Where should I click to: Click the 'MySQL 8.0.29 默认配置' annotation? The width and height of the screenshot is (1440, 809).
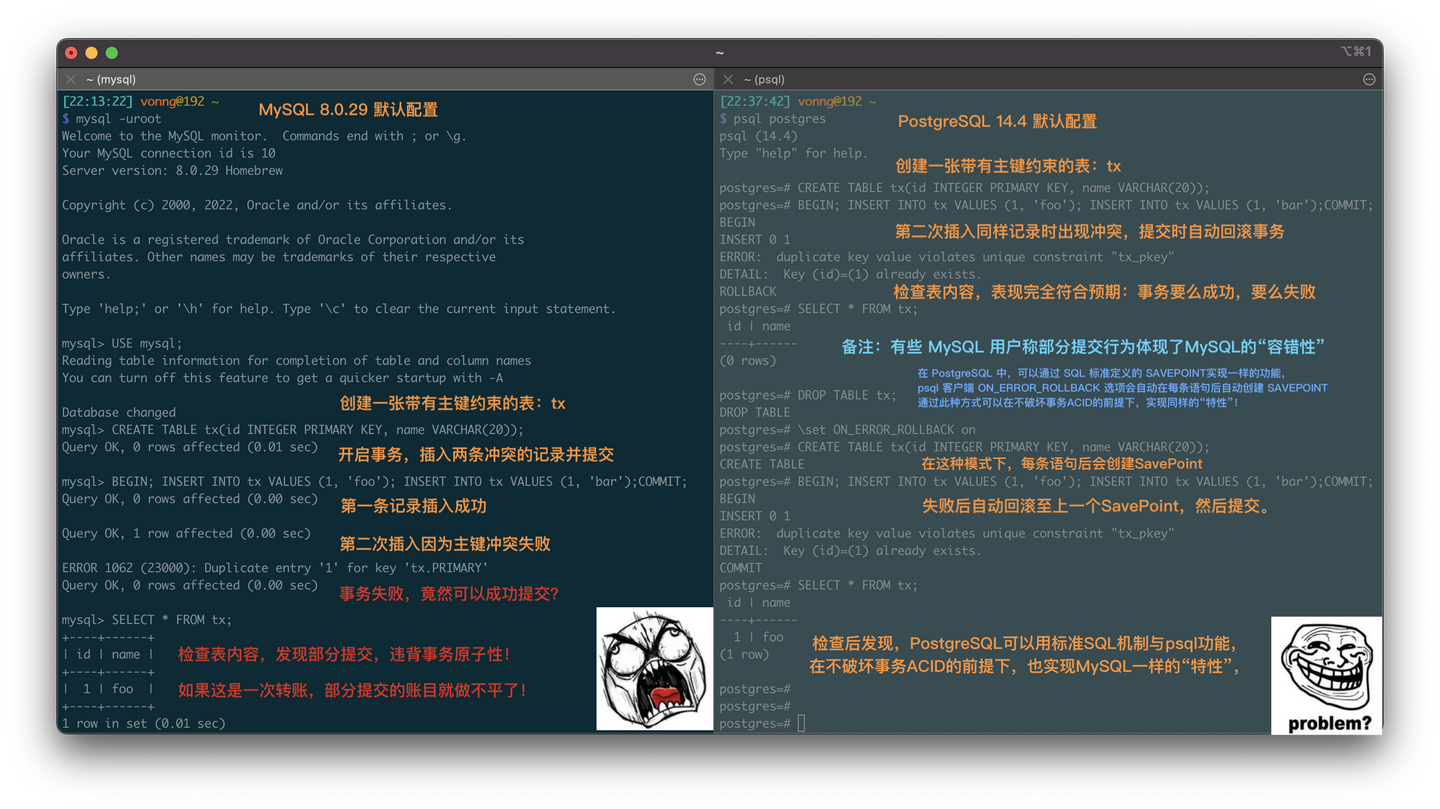tap(348, 109)
